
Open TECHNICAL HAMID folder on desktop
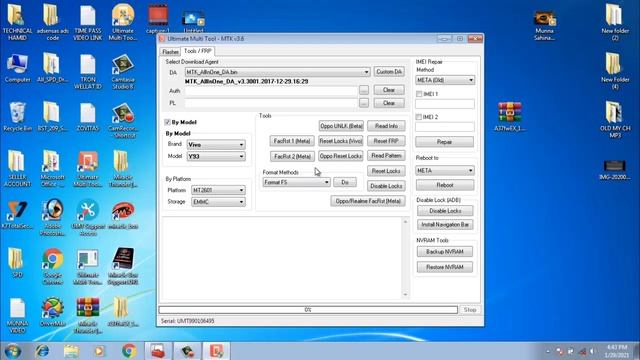(x=17, y=22)
